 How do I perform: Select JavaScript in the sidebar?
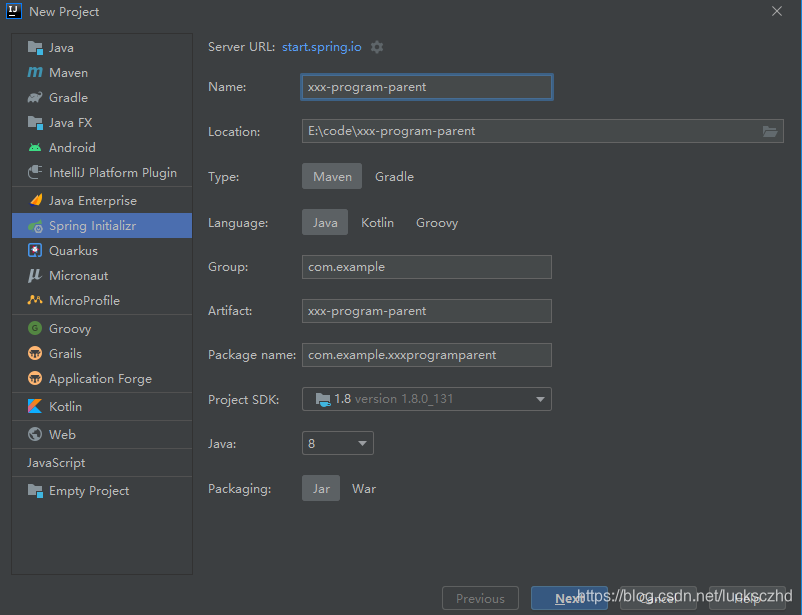coord(102,463)
